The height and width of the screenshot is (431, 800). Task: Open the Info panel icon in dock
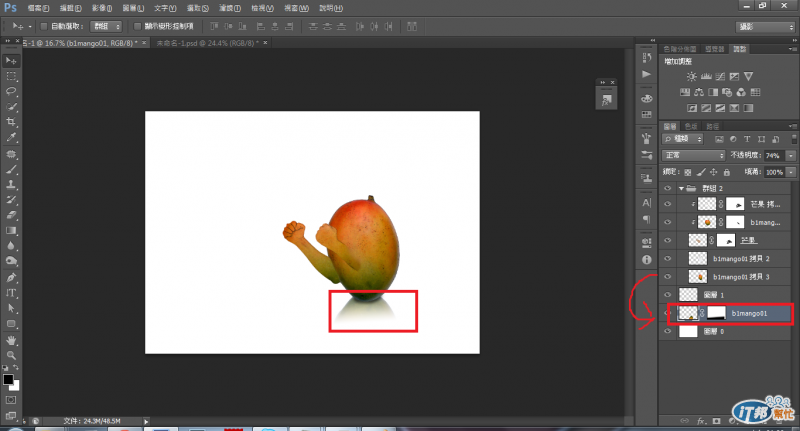(647, 260)
